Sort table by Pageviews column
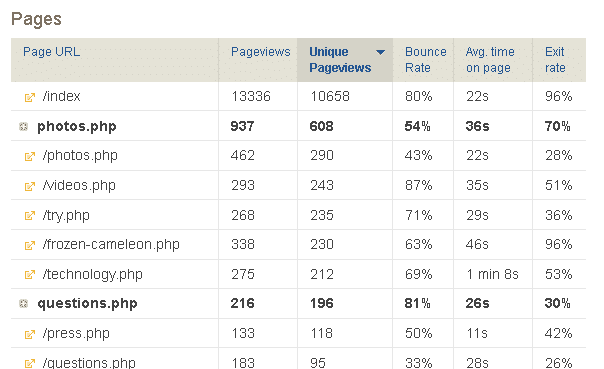This screenshot has width=604, height=369. point(260,52)
